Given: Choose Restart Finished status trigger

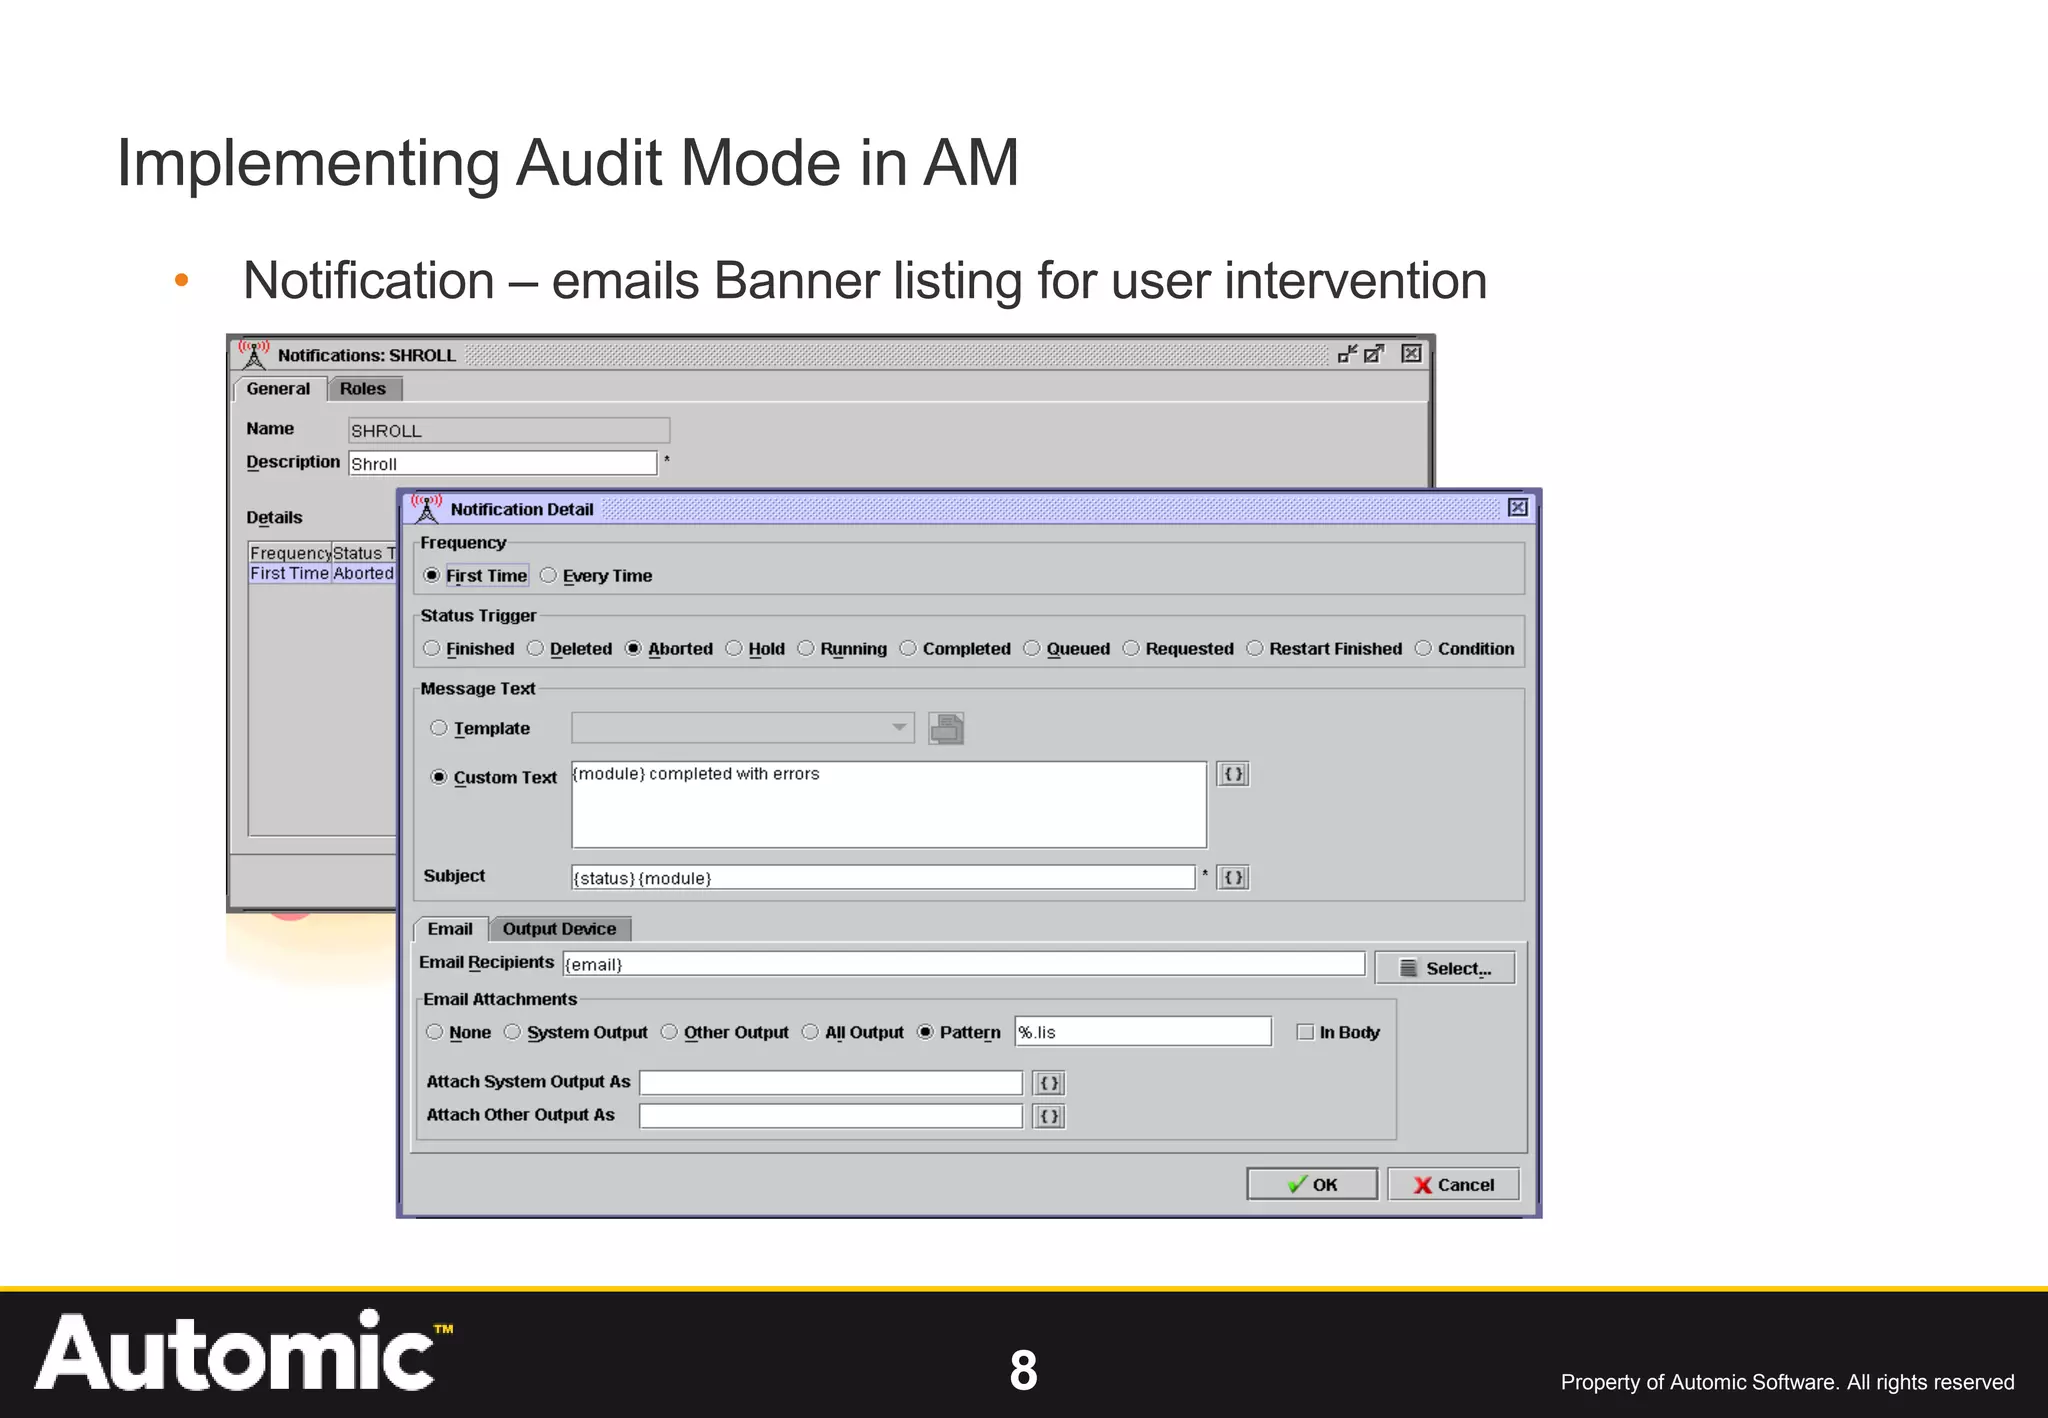Looking at the screenshot, I should click(x=1324, y=649).
